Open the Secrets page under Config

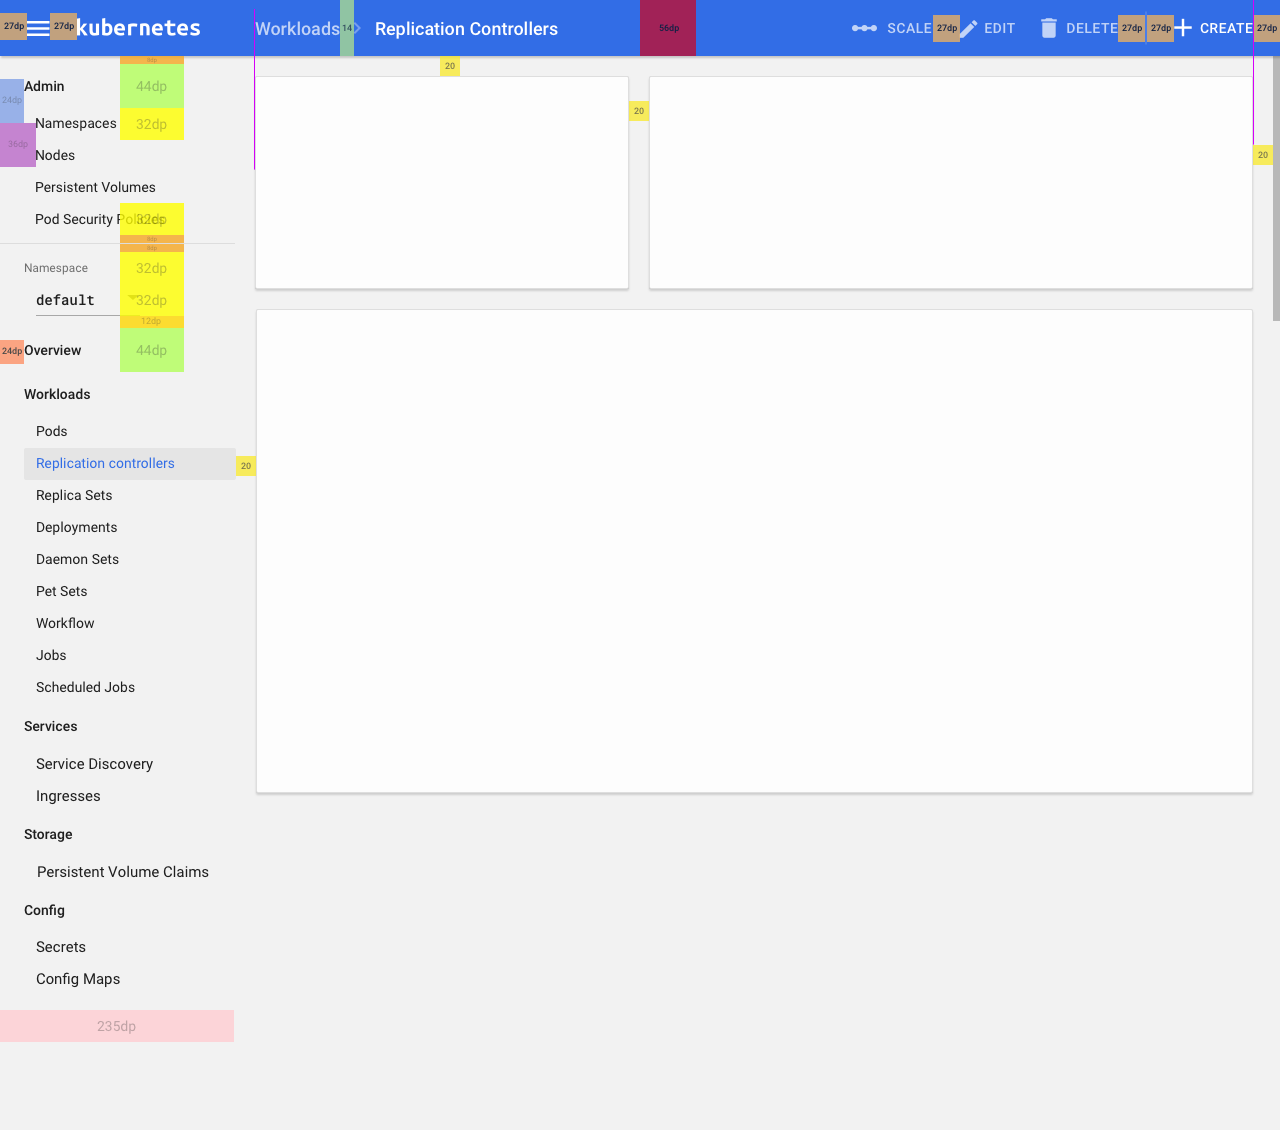(x=60, y=947)
